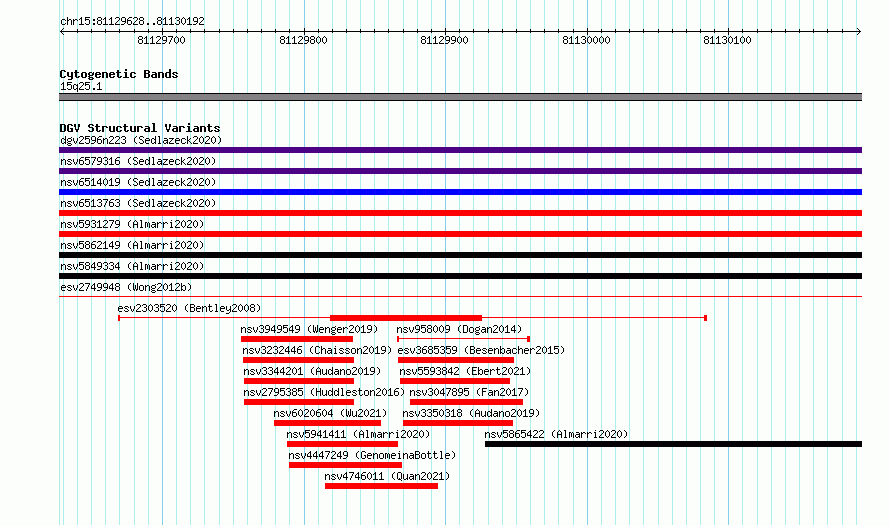This screenshot has height=525, width=890.
Task: Click the nsv5849334 (Almarri2020) label
Action: [132, 266]
